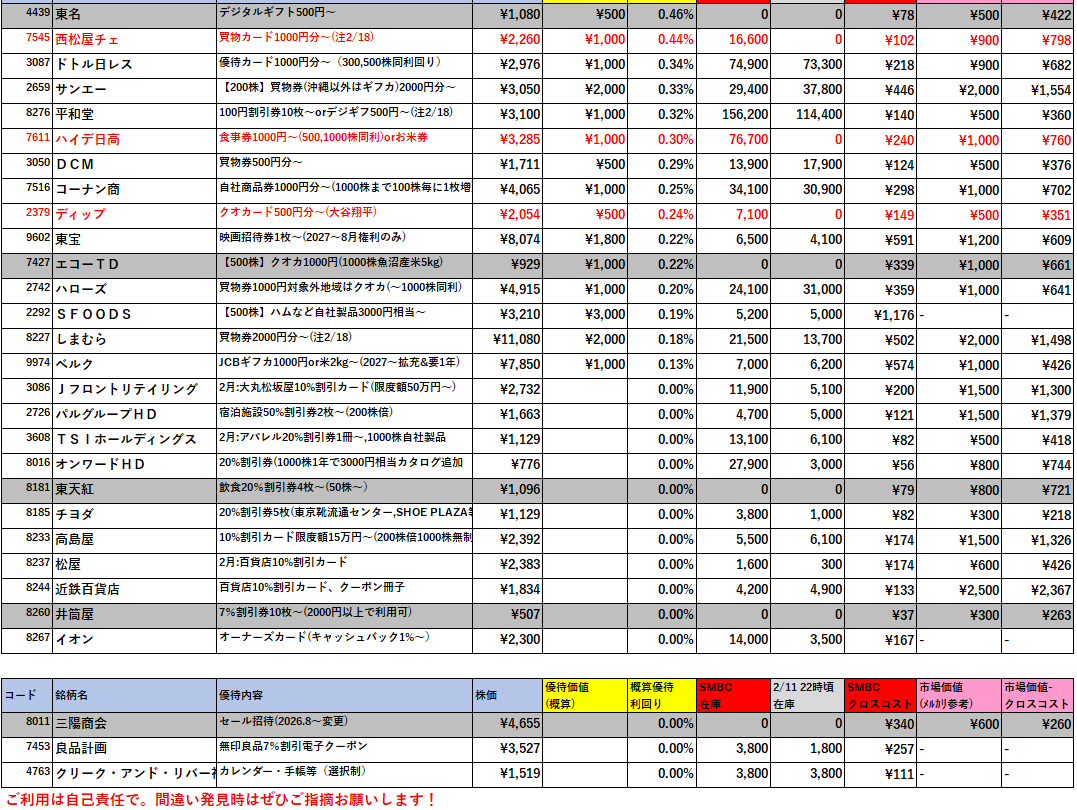This screenshot has width=1077, height=810.
Task: Click the red disclaimer text at bottom
Action: click(x=221, y=800)
